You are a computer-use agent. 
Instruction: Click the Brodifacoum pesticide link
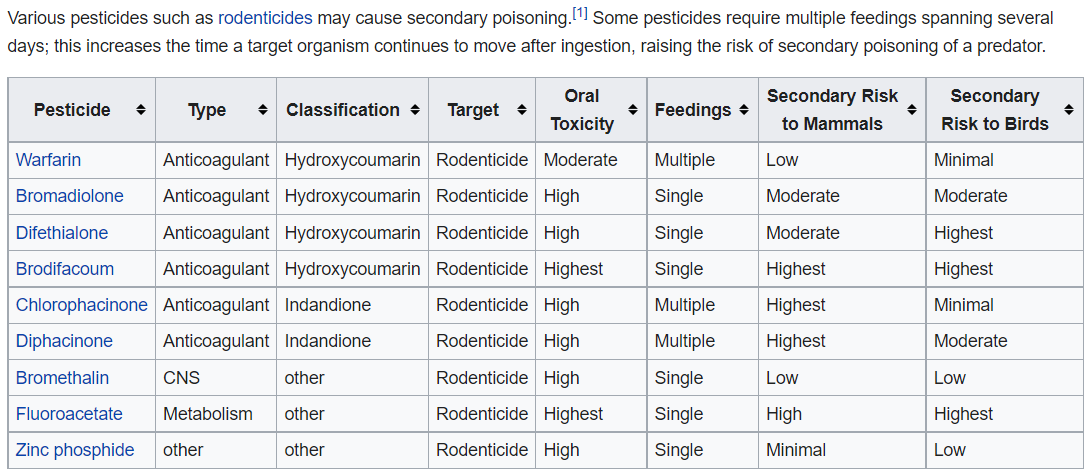(64, 269)
